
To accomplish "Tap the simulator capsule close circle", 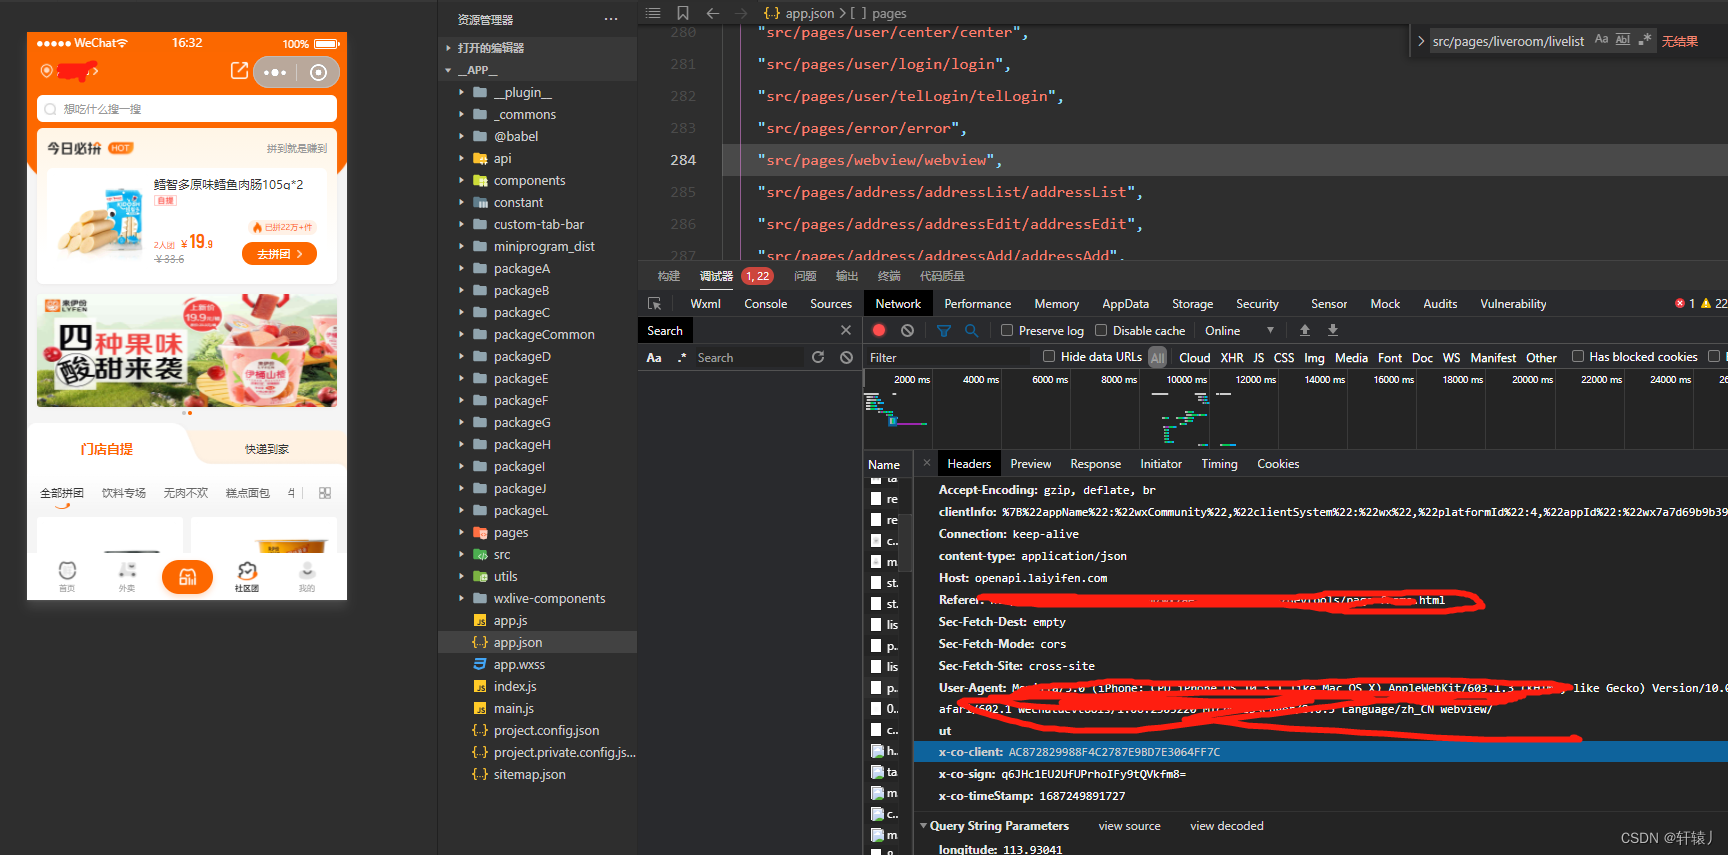I will [x=319, y=72].
